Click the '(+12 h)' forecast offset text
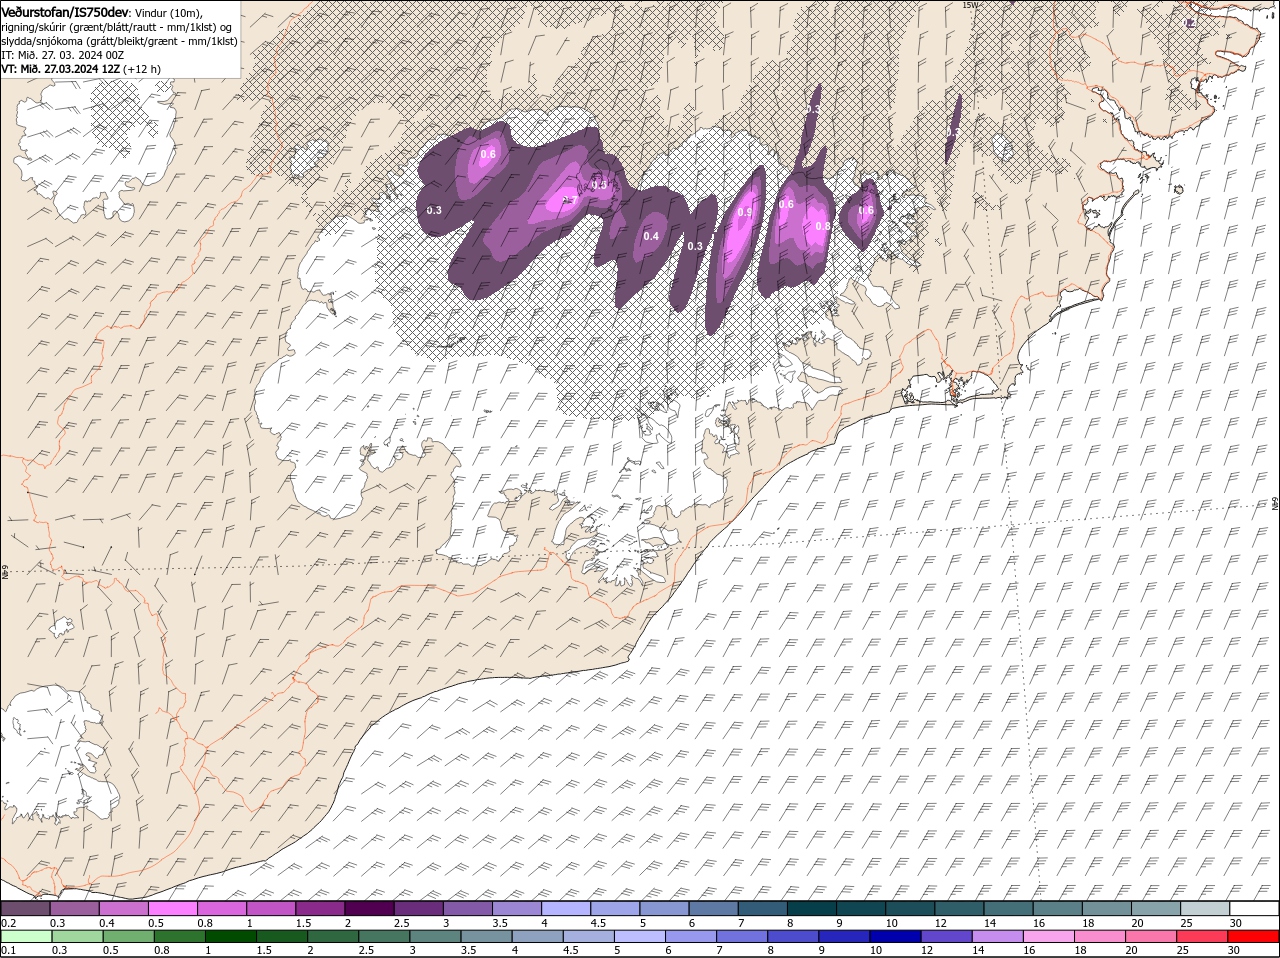This screenshot has height=958, width=1280. [142, 69]
